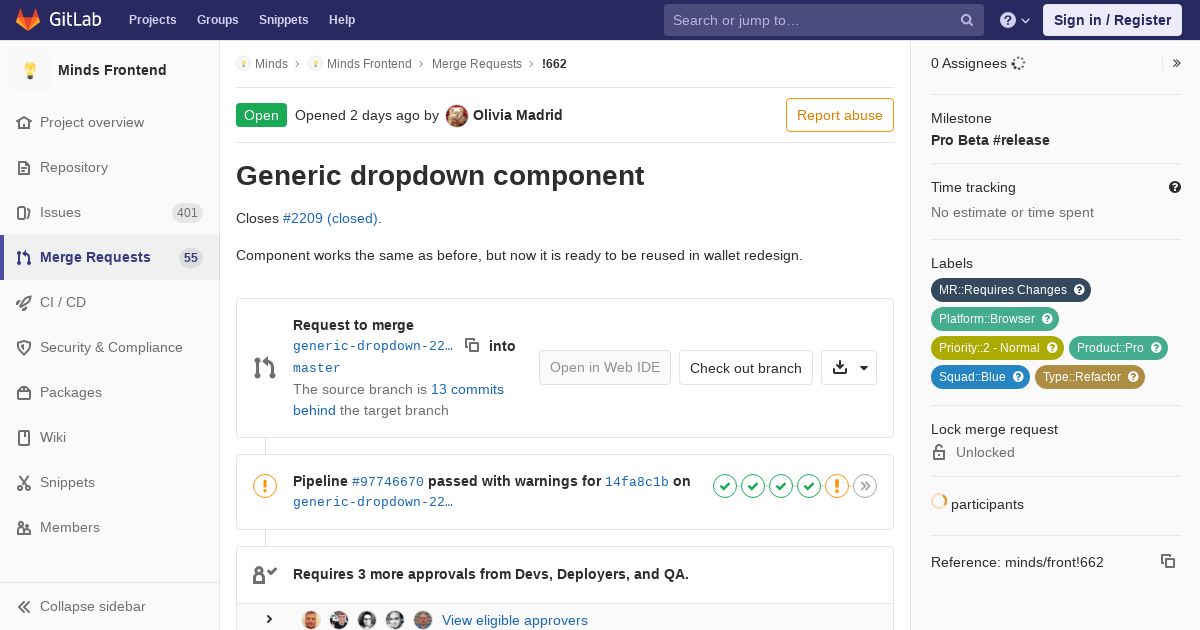The image size is (1200, 630).
Task: Click the merge request arrows icon
Action: point(264,368)
